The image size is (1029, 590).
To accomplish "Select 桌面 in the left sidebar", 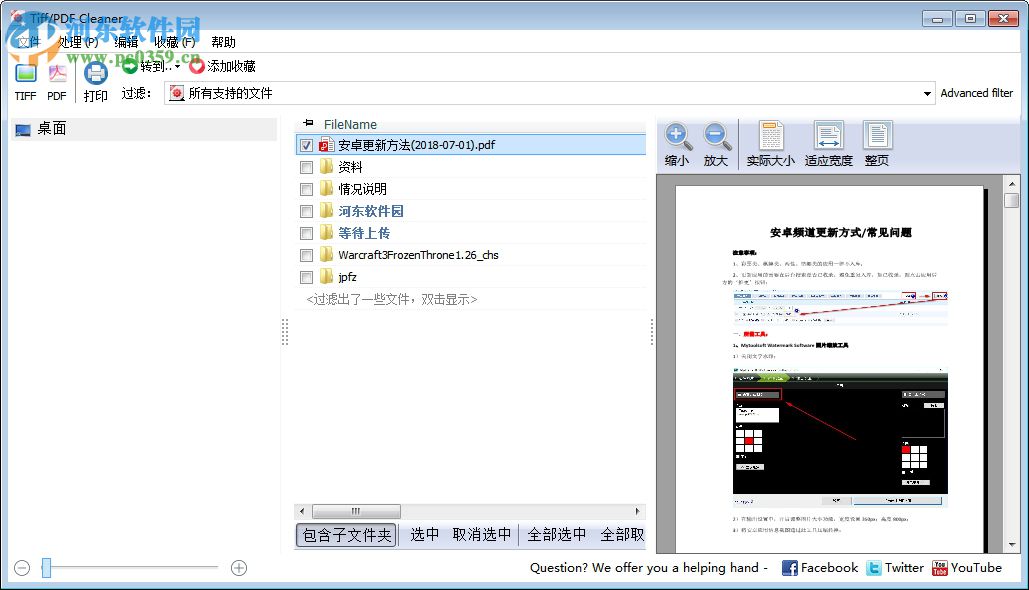I will (x=50, y=128).
